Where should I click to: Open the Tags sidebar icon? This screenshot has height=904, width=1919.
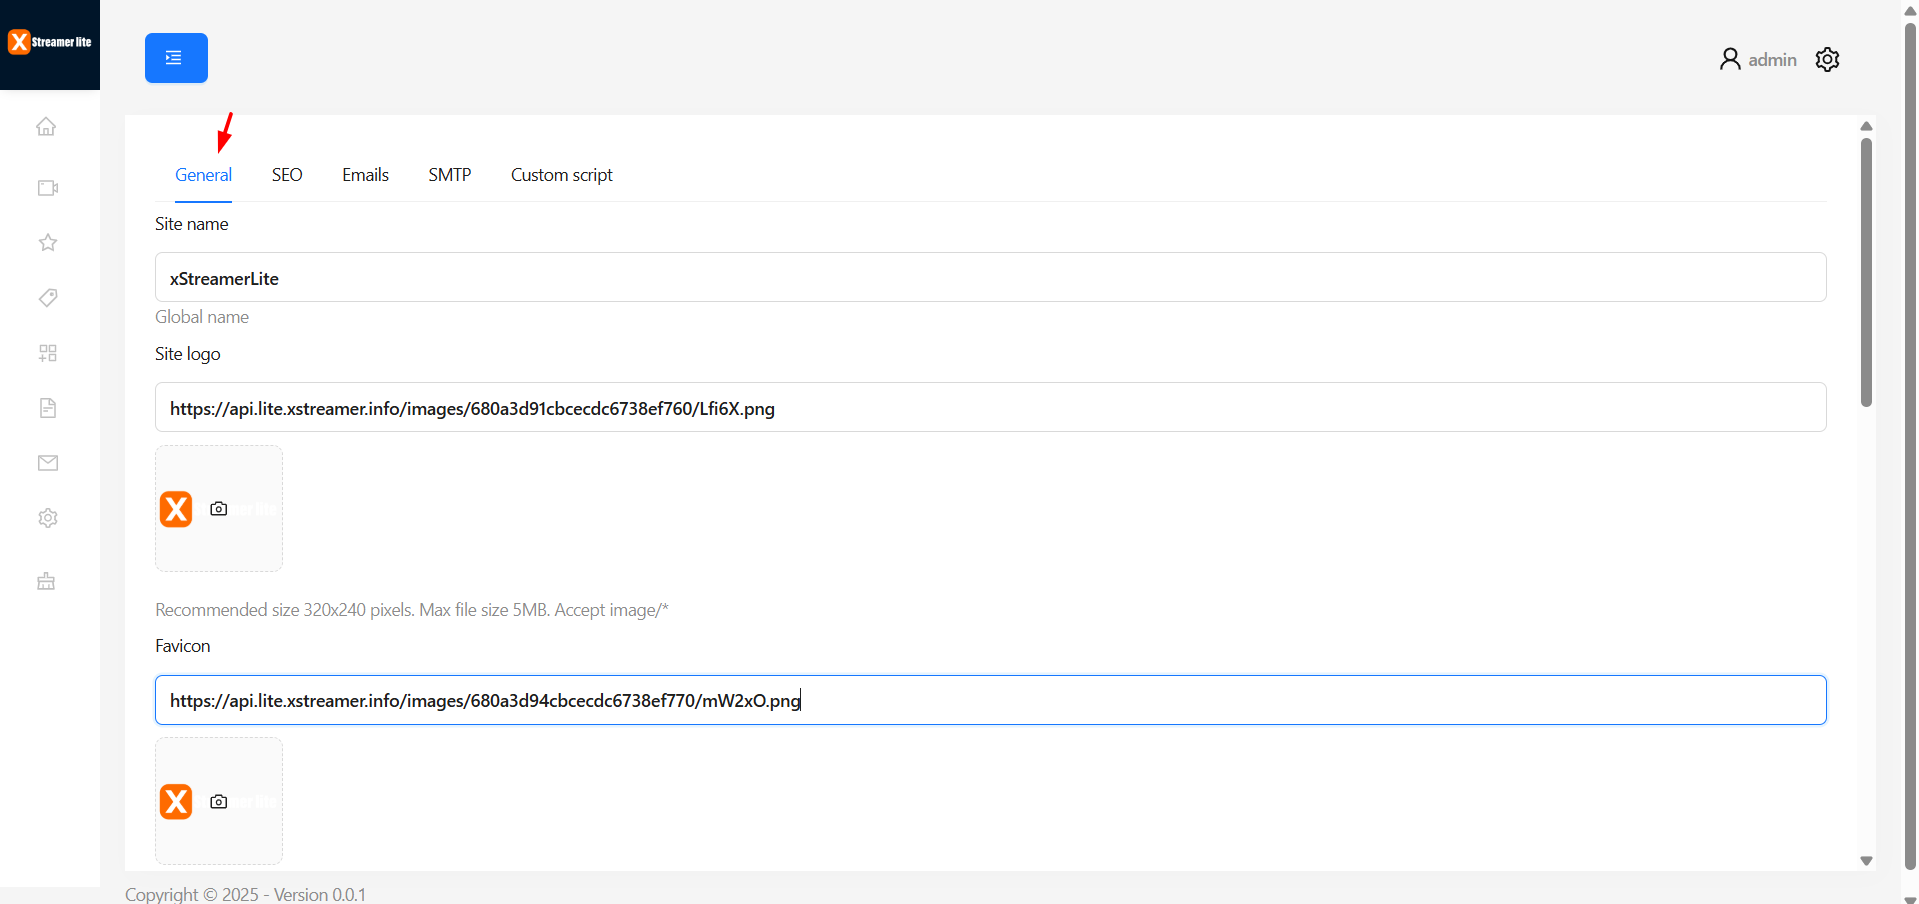(x=47, y=298)
